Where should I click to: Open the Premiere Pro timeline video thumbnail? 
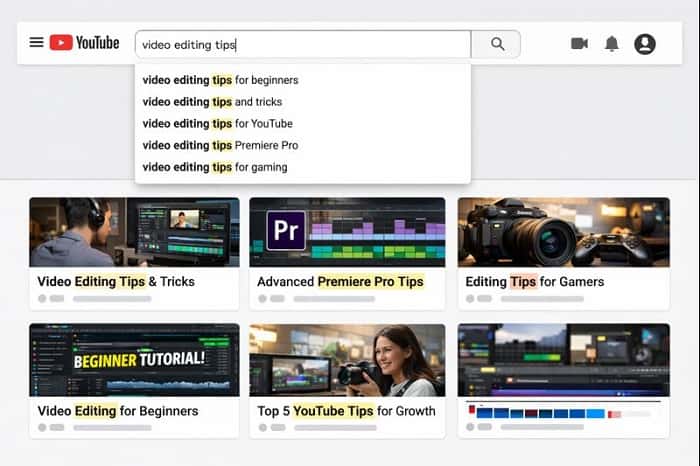347,232
